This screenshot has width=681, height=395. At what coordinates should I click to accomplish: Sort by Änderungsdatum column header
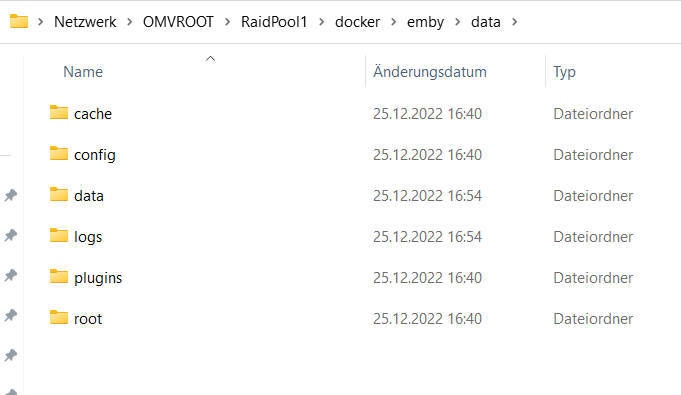tap(430, 72)
